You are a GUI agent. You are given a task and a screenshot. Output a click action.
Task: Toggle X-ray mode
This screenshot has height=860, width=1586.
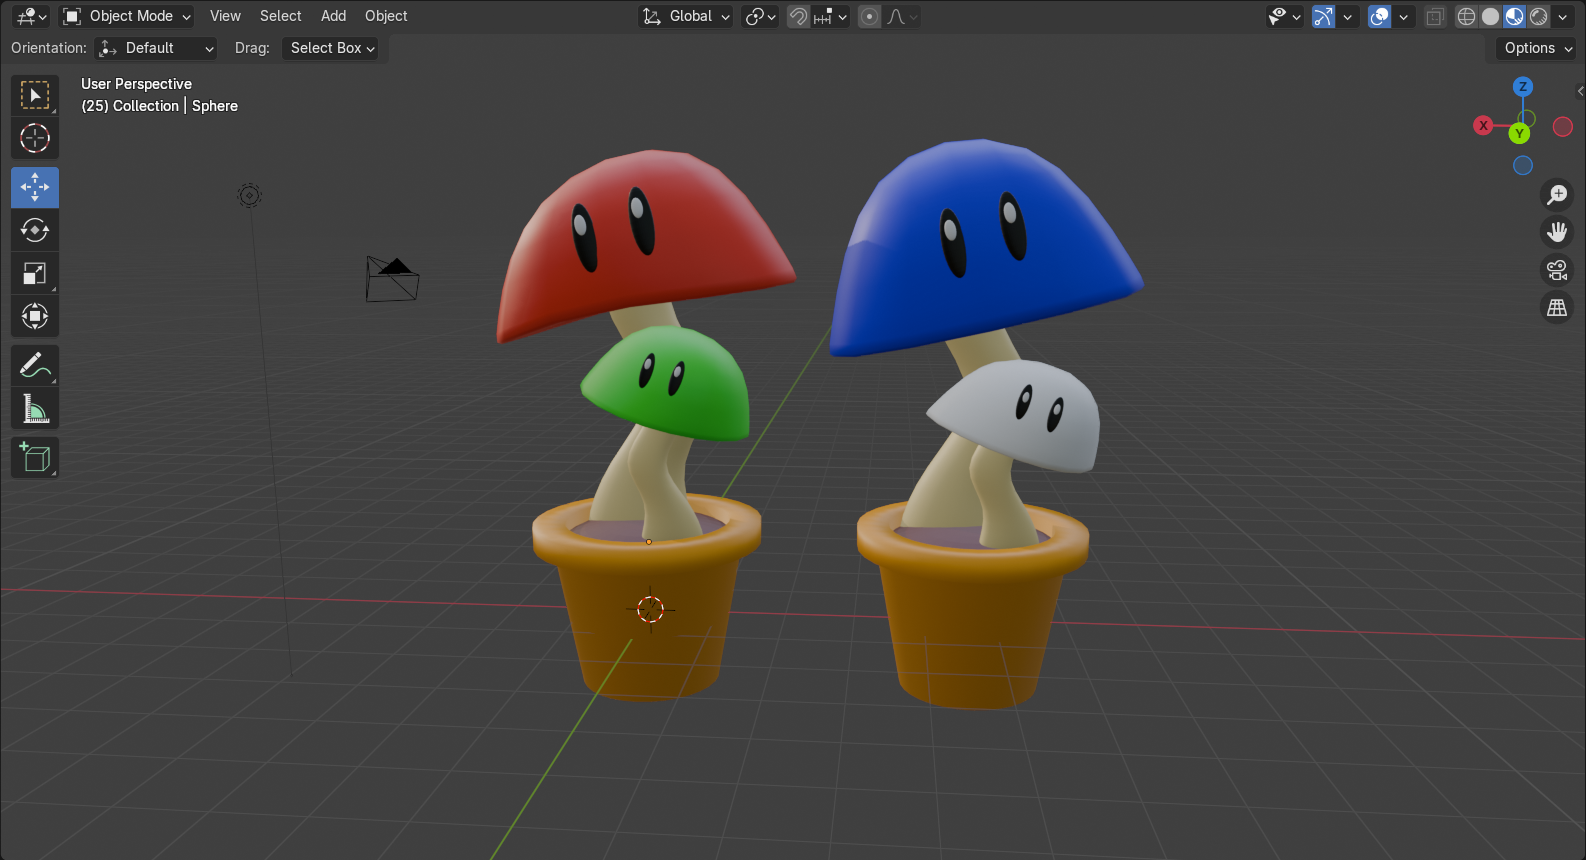1435,16
